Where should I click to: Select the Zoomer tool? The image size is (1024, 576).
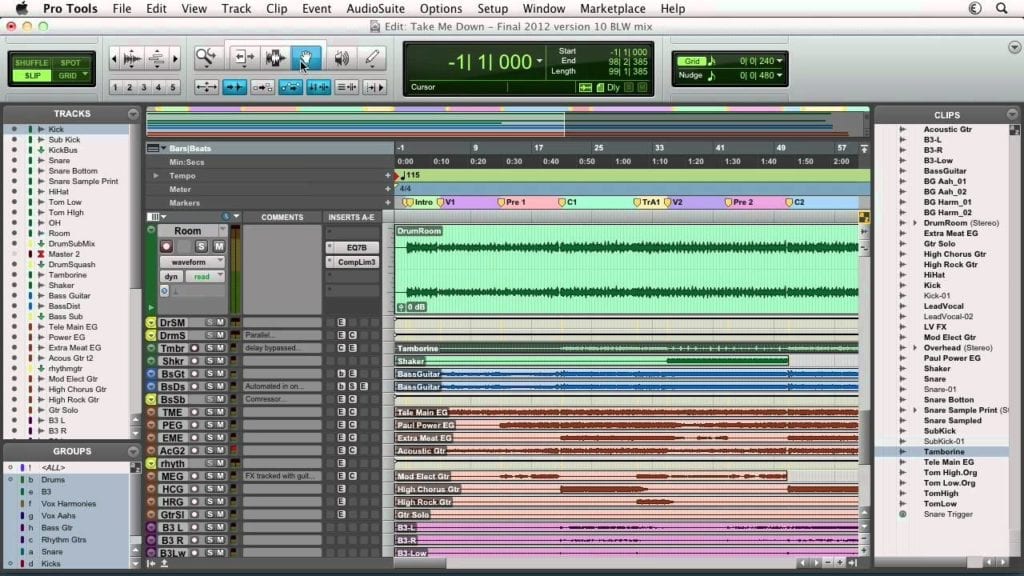point(206,58)
